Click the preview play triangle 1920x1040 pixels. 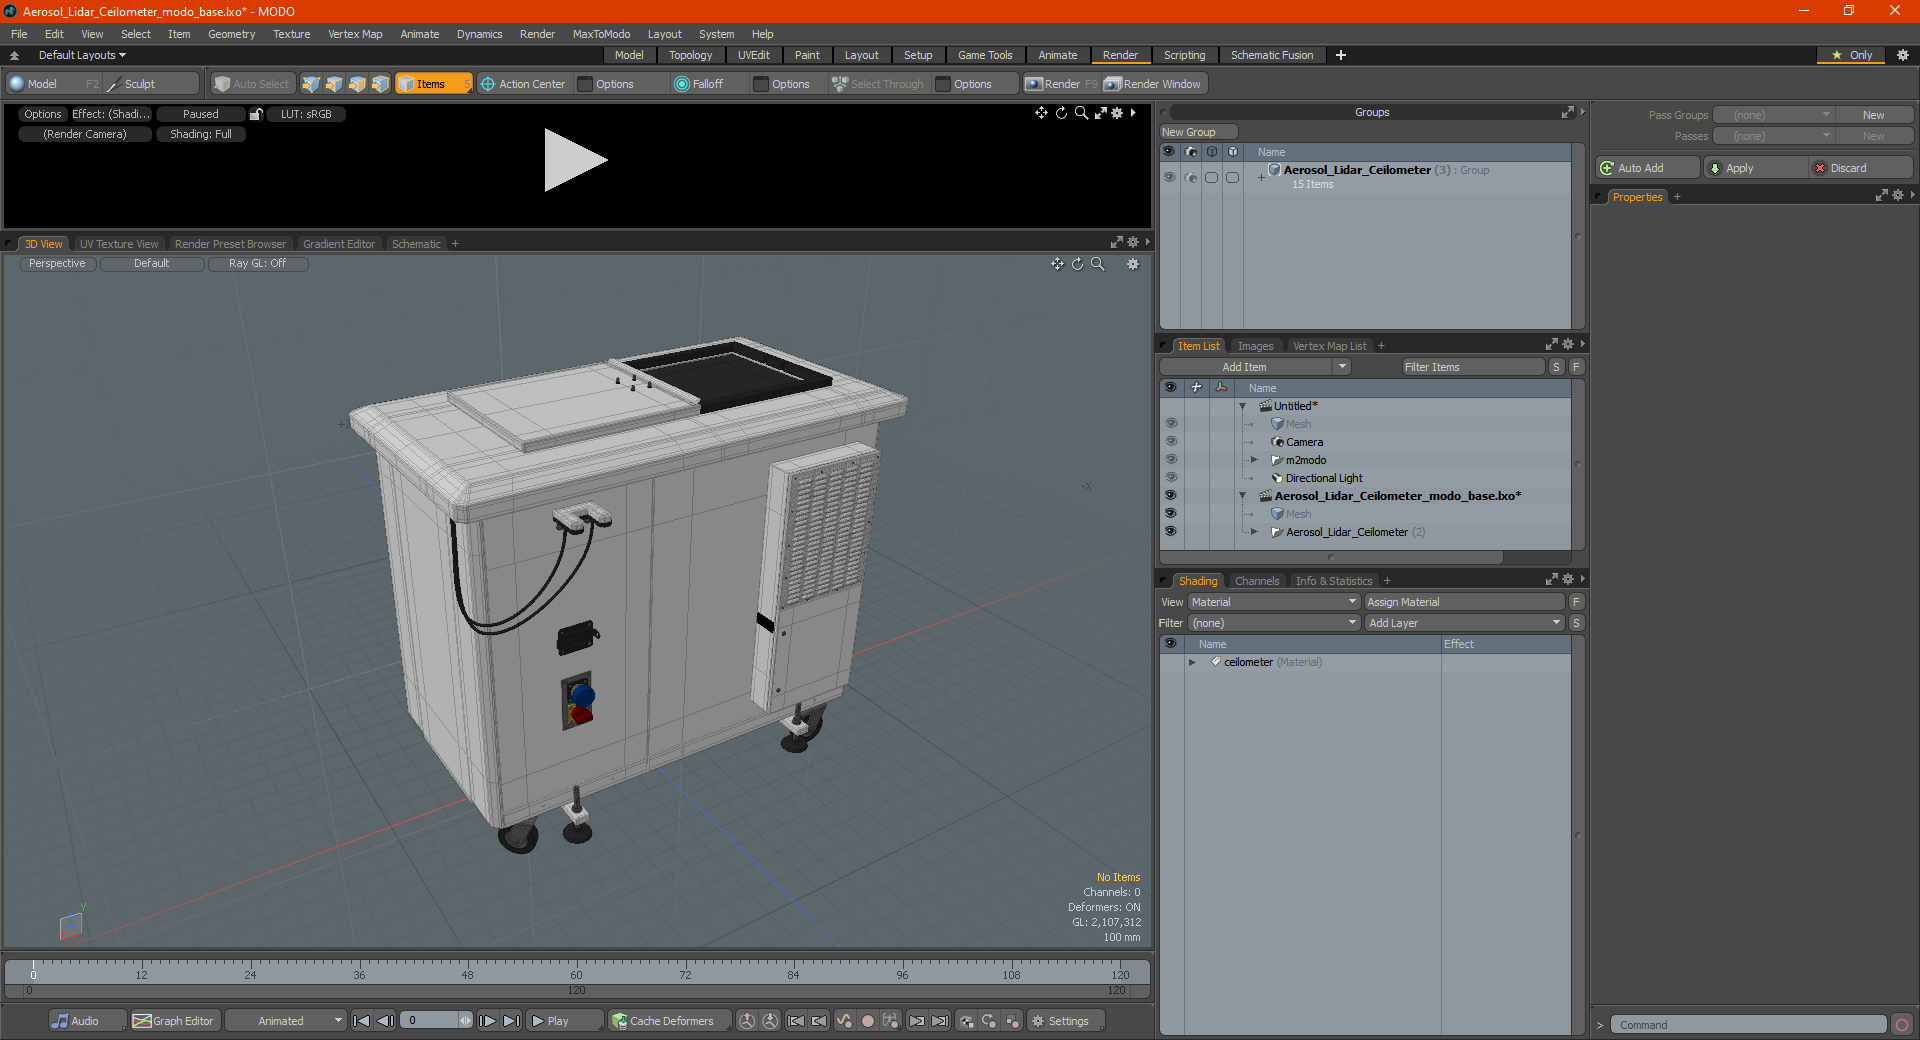575,160
